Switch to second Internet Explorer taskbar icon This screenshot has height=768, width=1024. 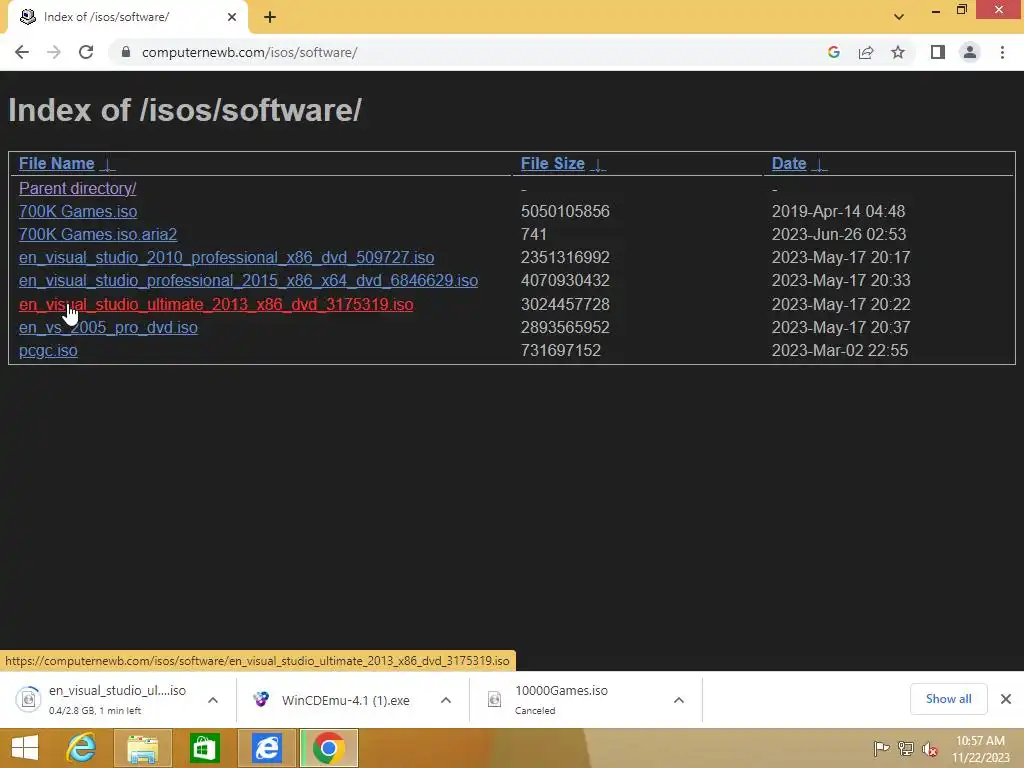[x=266, y=748]
